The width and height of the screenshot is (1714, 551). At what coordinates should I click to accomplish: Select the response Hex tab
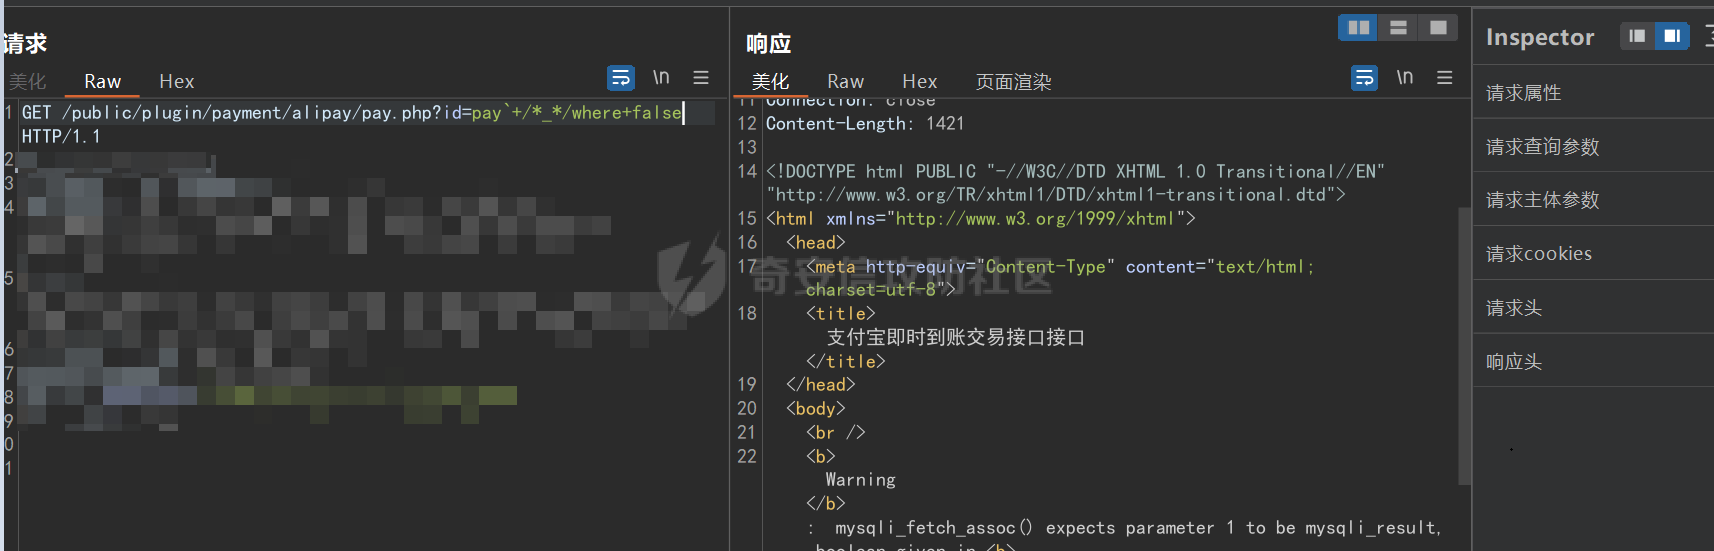920,82
